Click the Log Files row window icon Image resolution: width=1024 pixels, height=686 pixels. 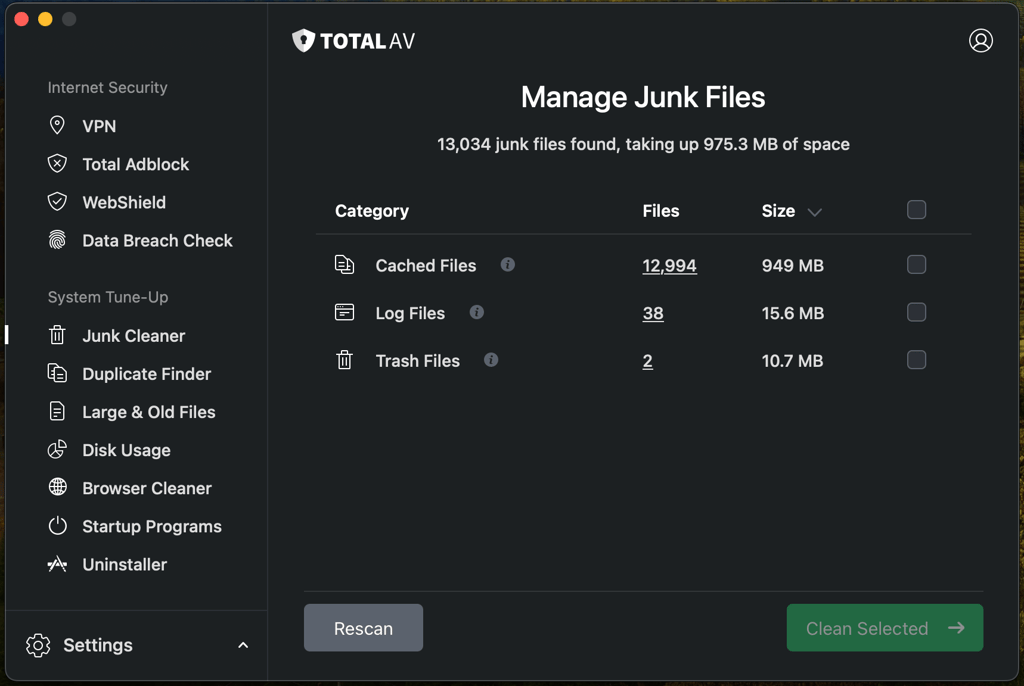click(344, 312)
